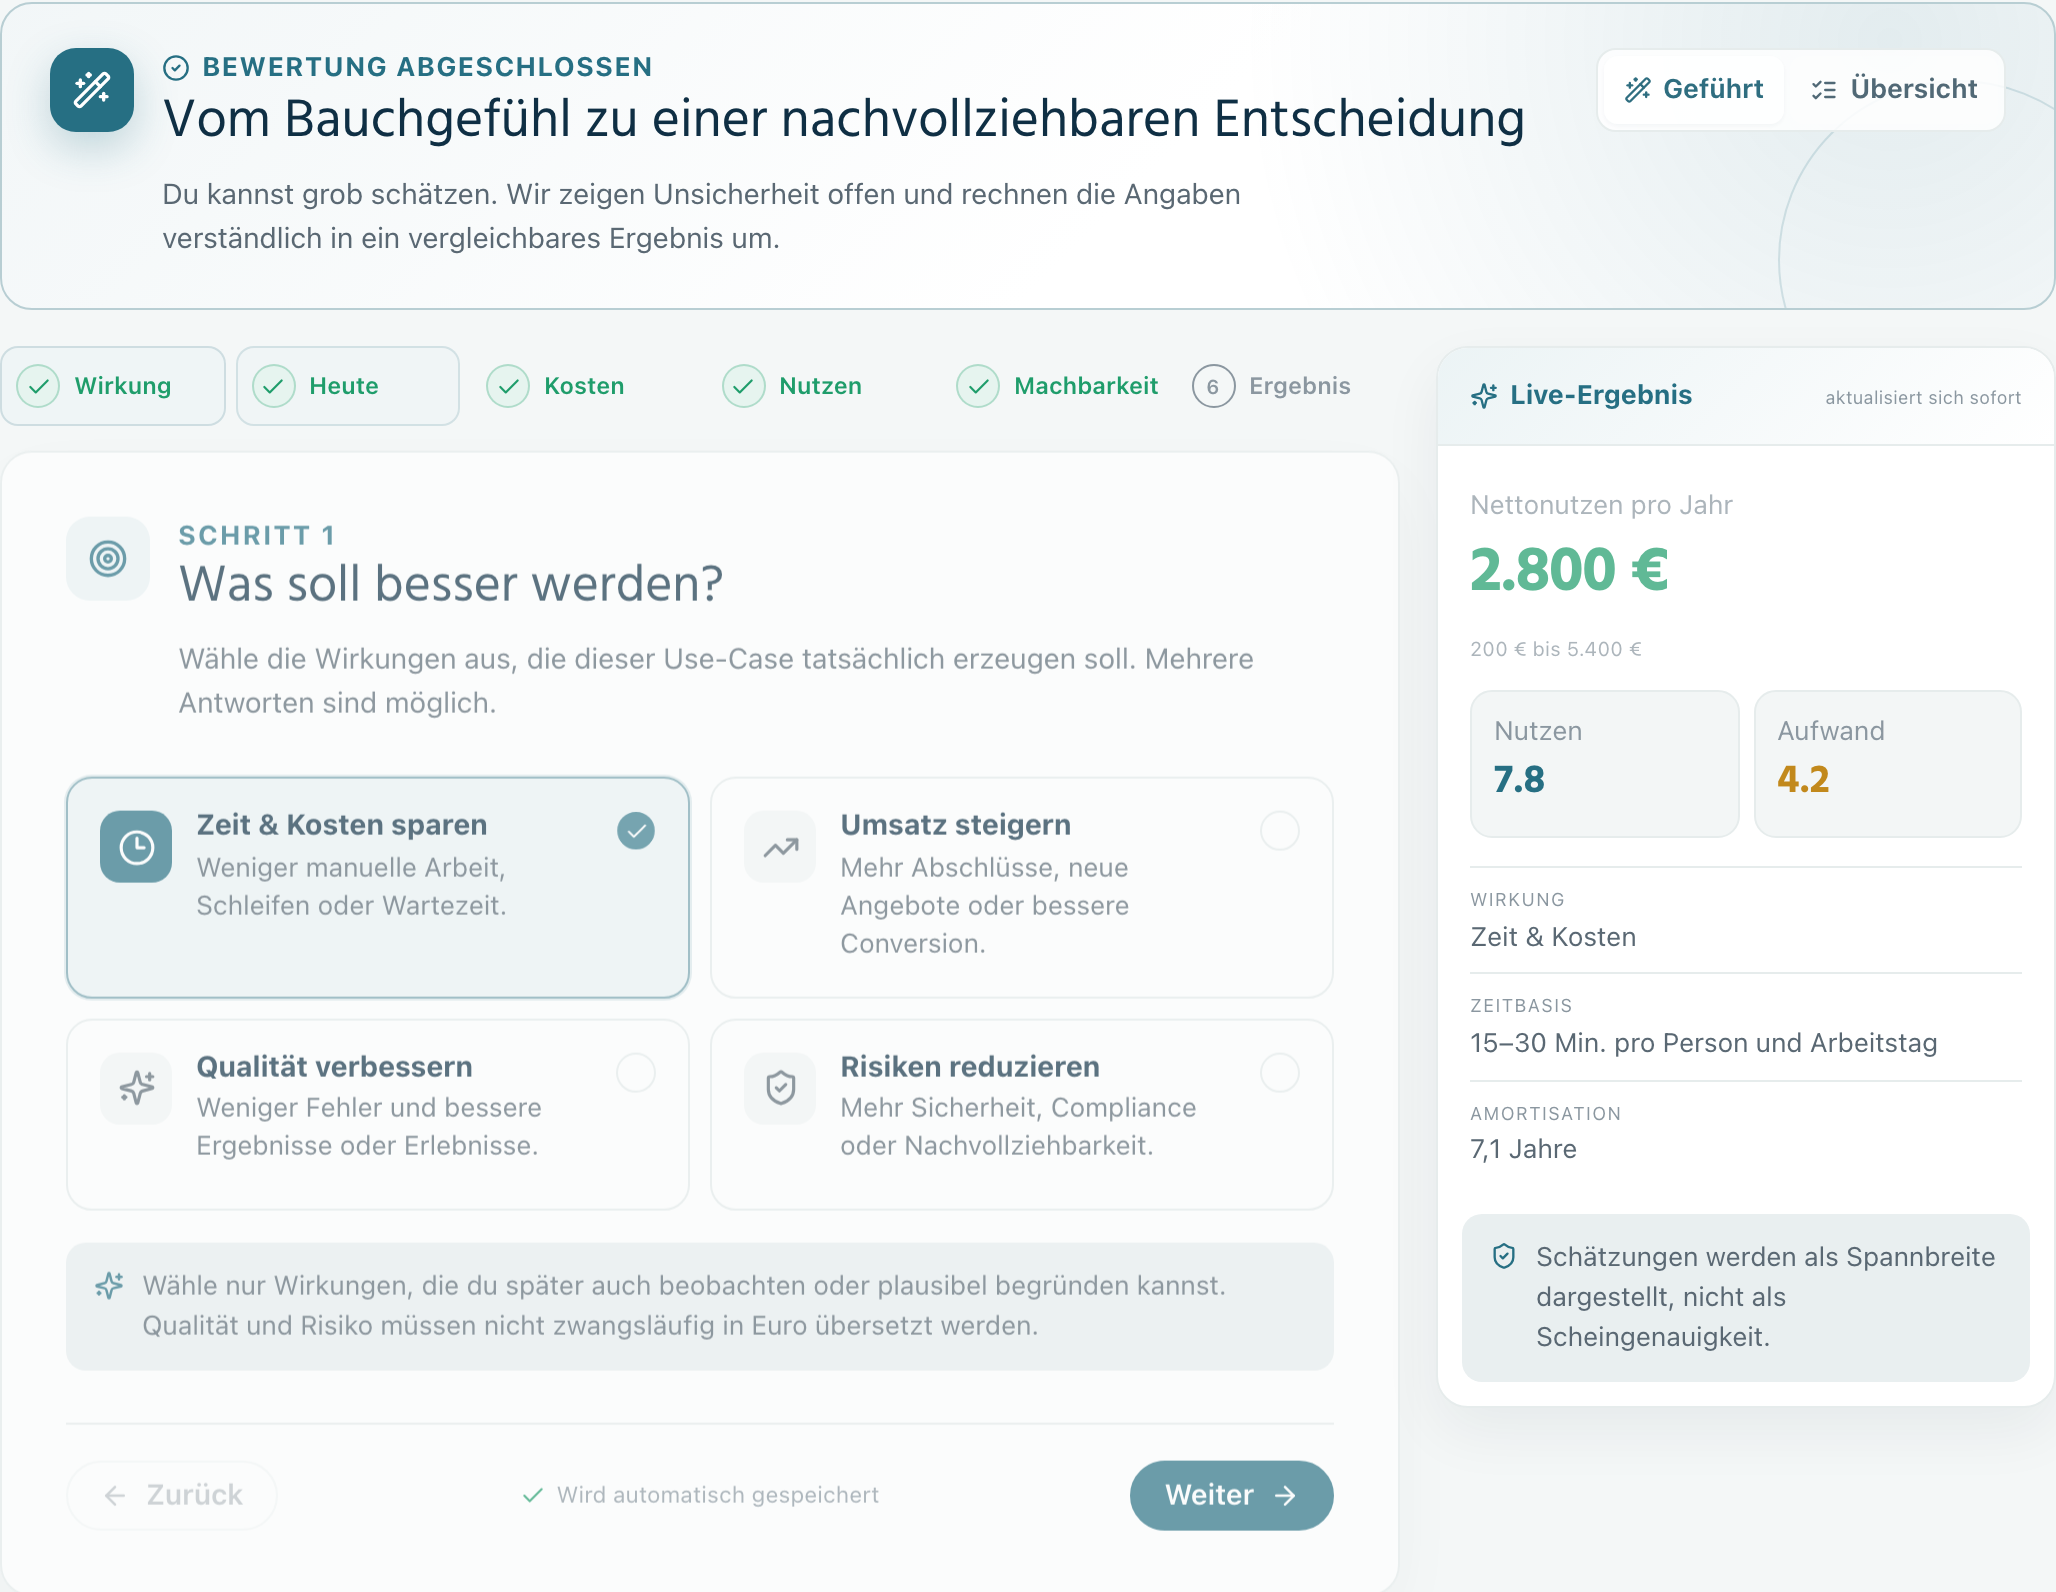Click the left arrow icon in the Zurück button
The height and width of the screenshot is (1592, 2056).
(x=115, y=1495)
